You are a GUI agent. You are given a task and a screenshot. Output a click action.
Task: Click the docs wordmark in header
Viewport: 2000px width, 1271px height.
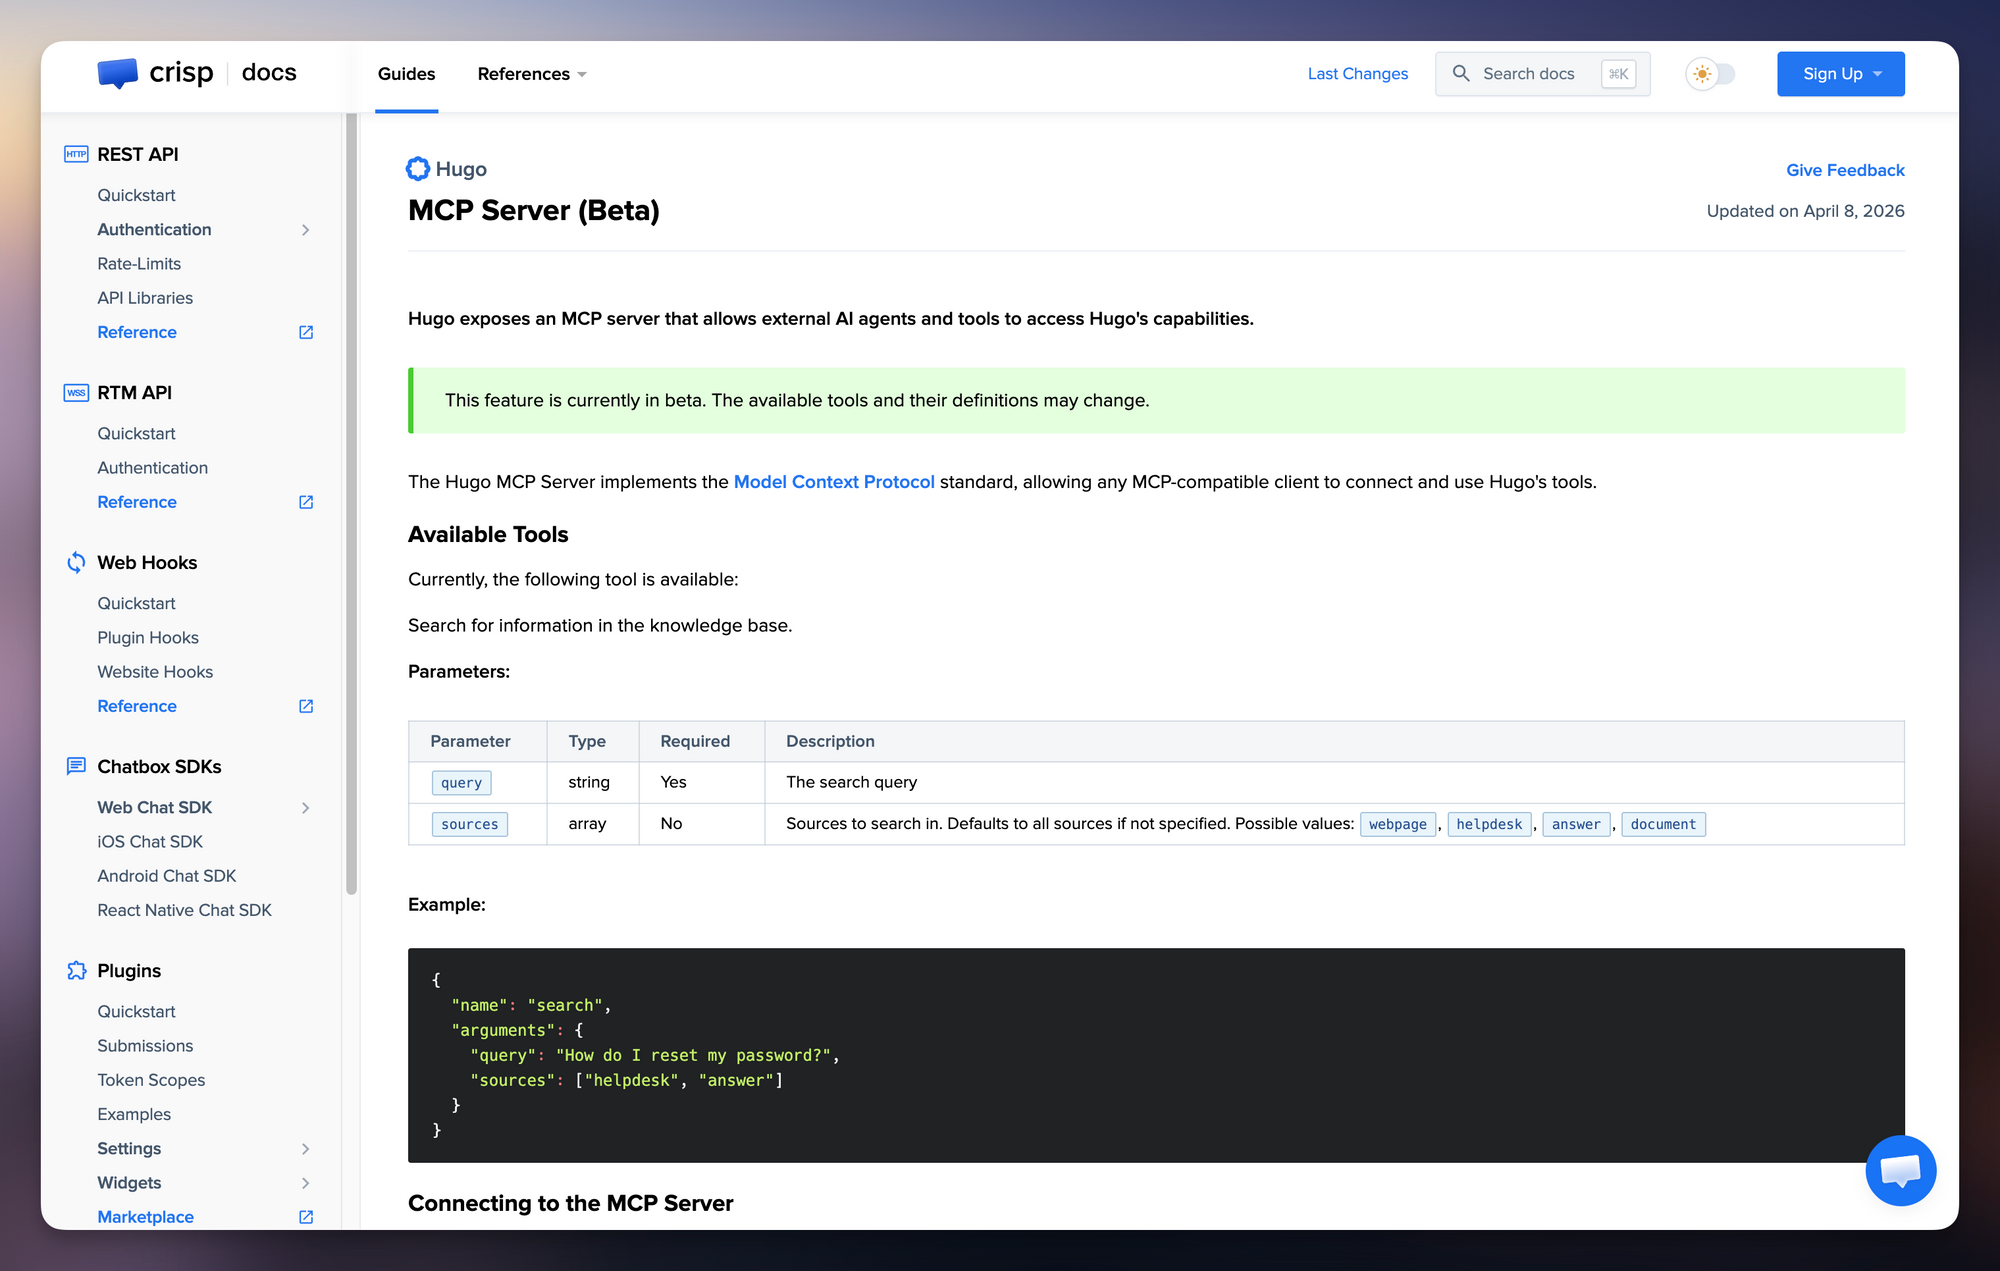point(269,72)
